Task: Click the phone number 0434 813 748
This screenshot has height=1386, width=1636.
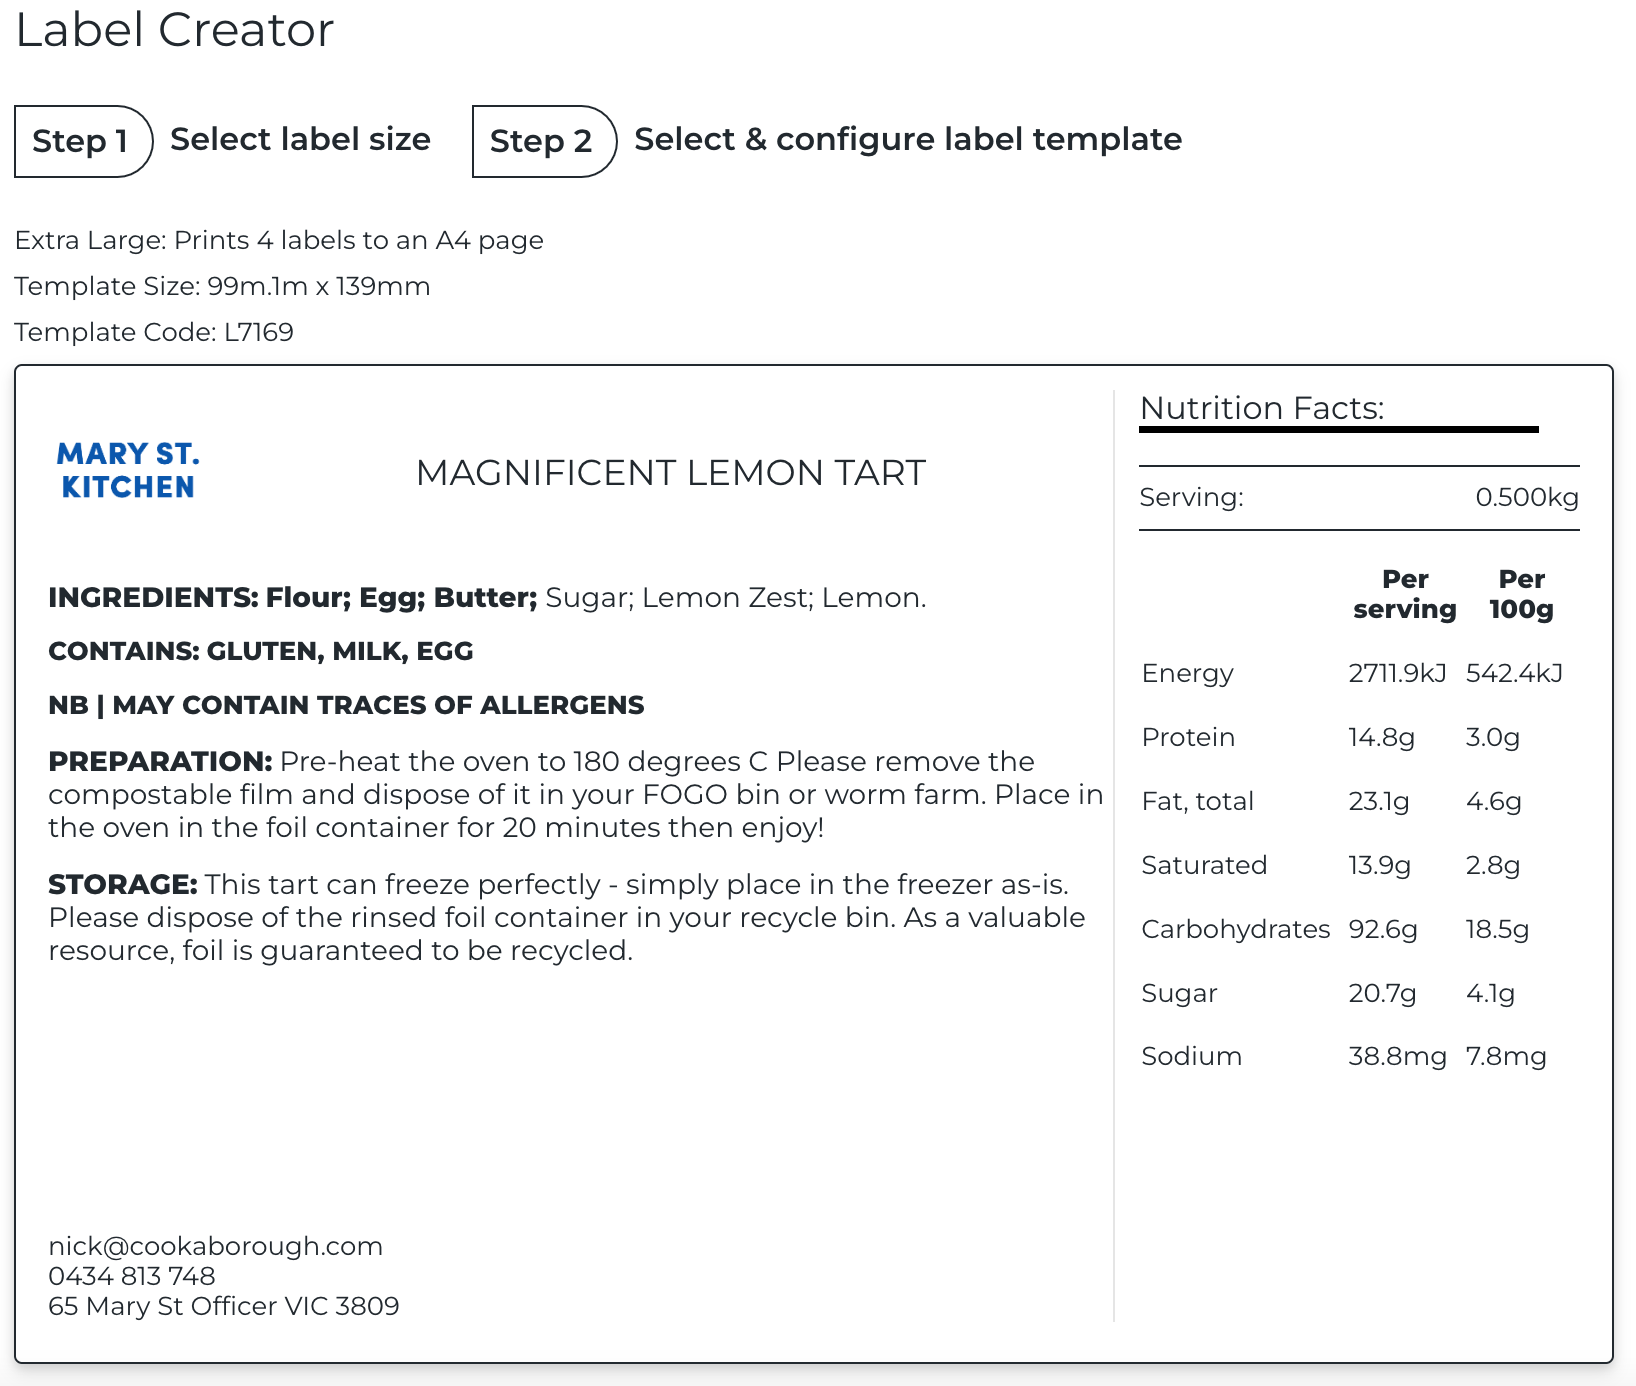Action: 132,1276
